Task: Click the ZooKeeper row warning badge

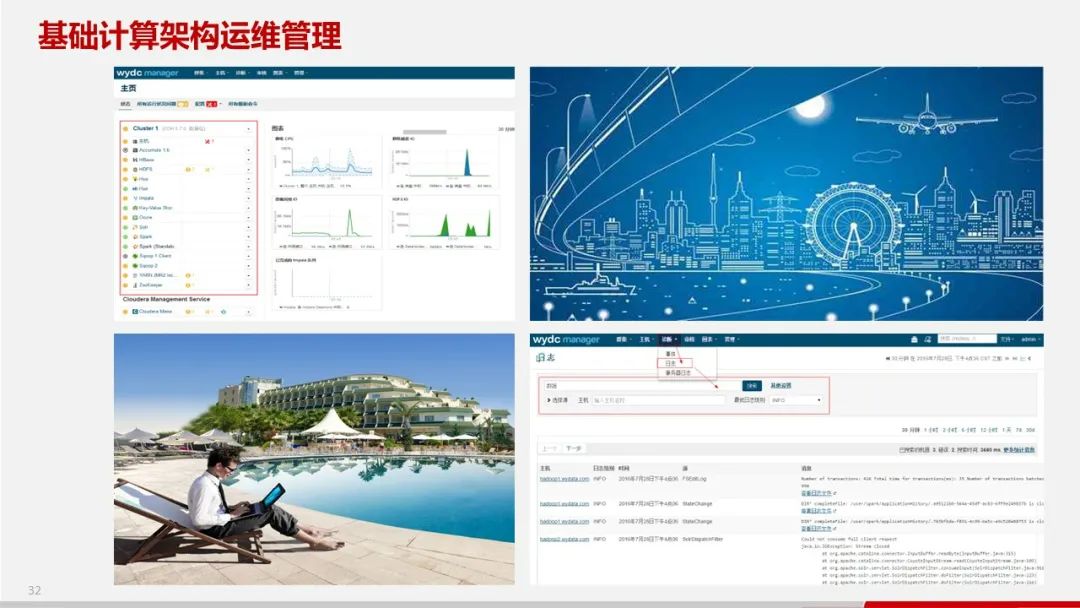Action: pyautogui.click(x=189, y=285)
